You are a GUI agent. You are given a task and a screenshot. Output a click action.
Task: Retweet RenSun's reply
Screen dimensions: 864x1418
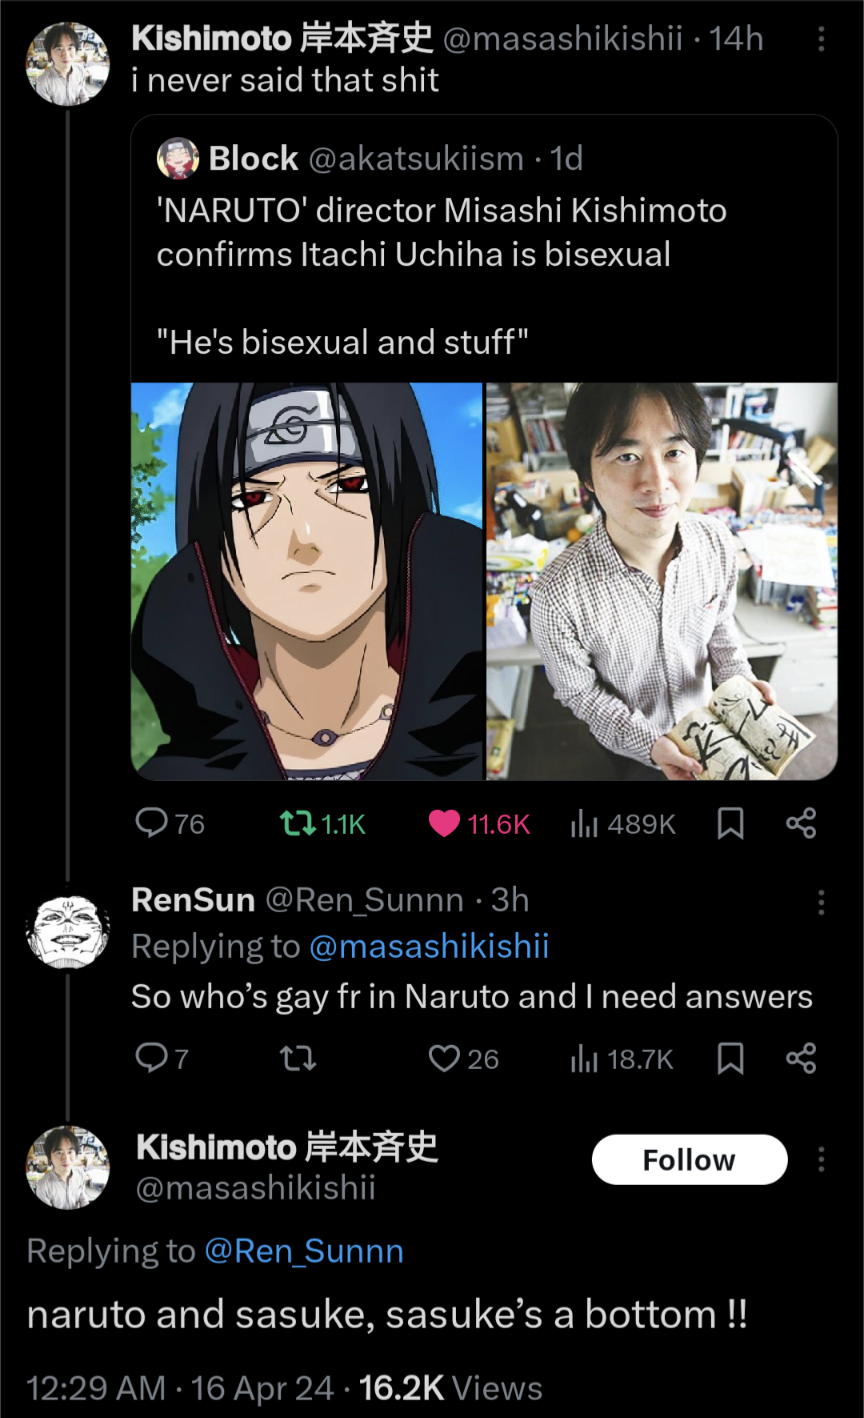click(297, 1057)
